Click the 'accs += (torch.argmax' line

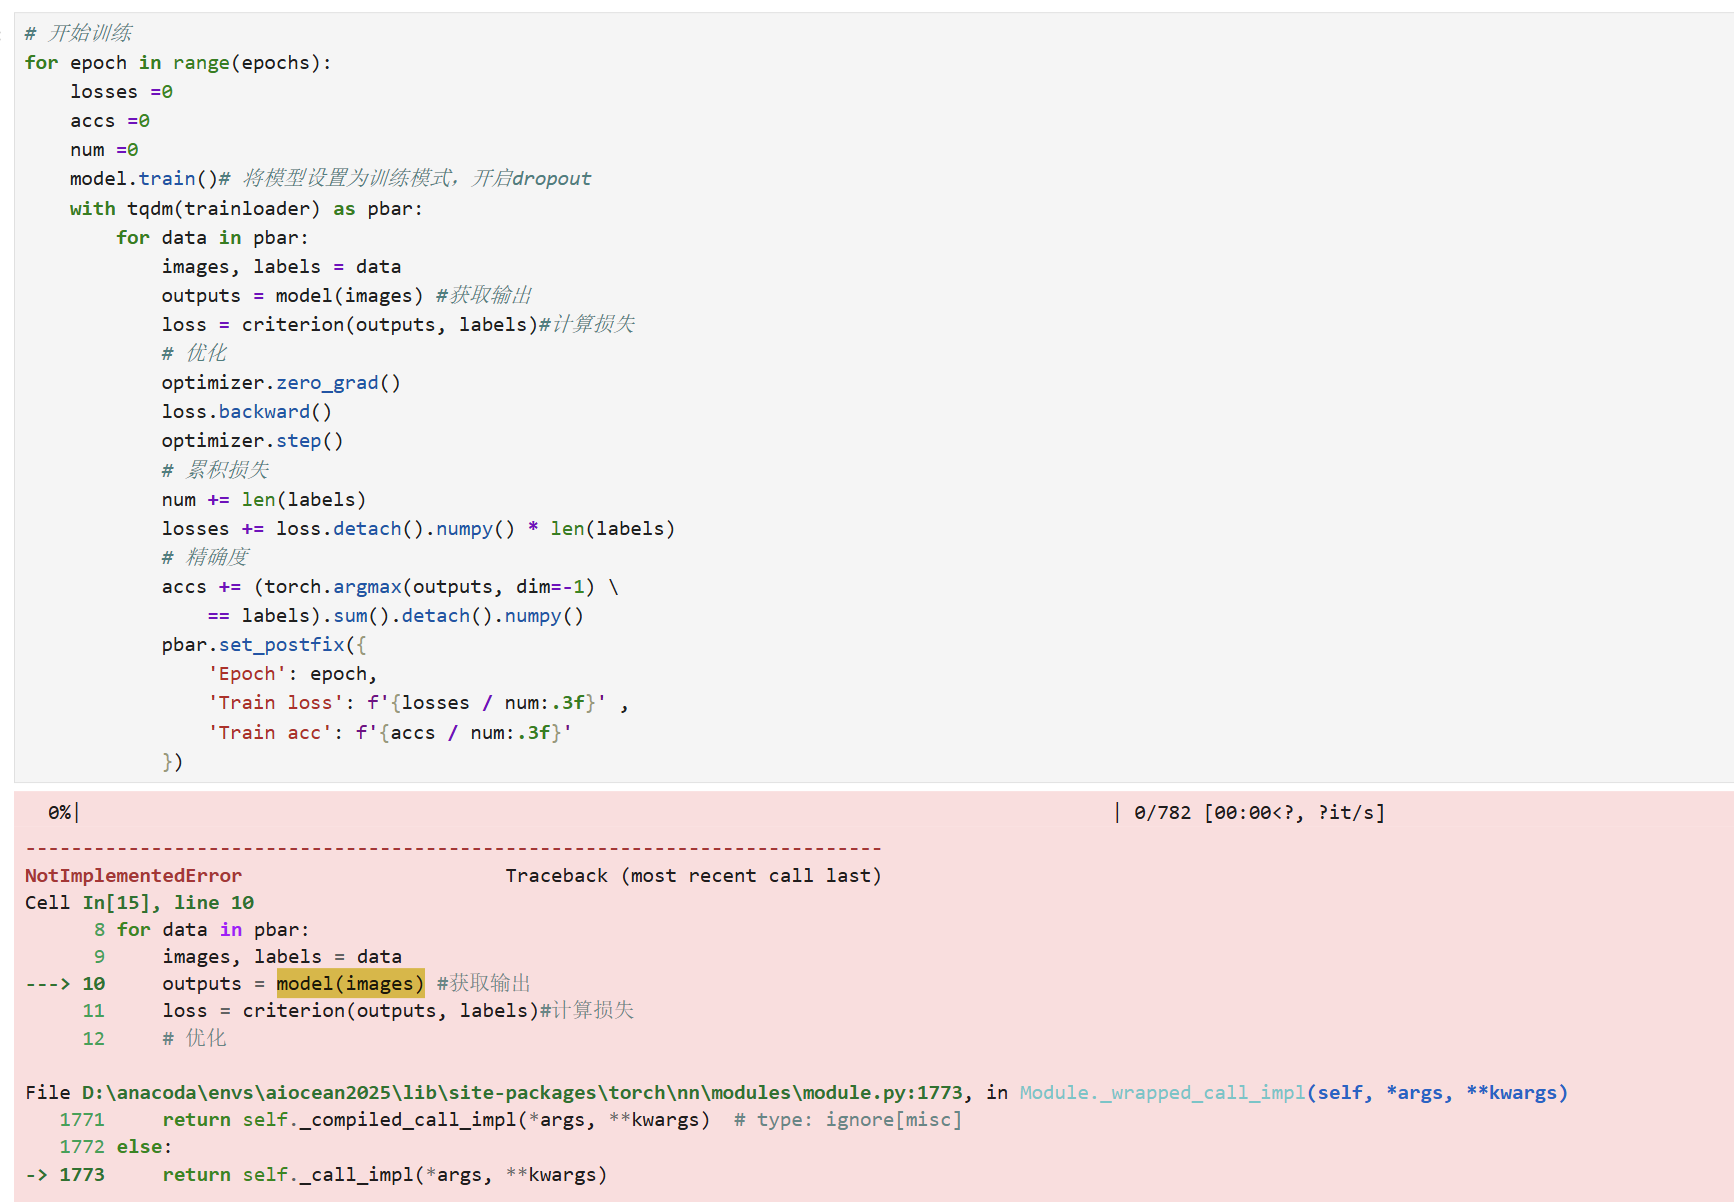[x=390, y=587]
